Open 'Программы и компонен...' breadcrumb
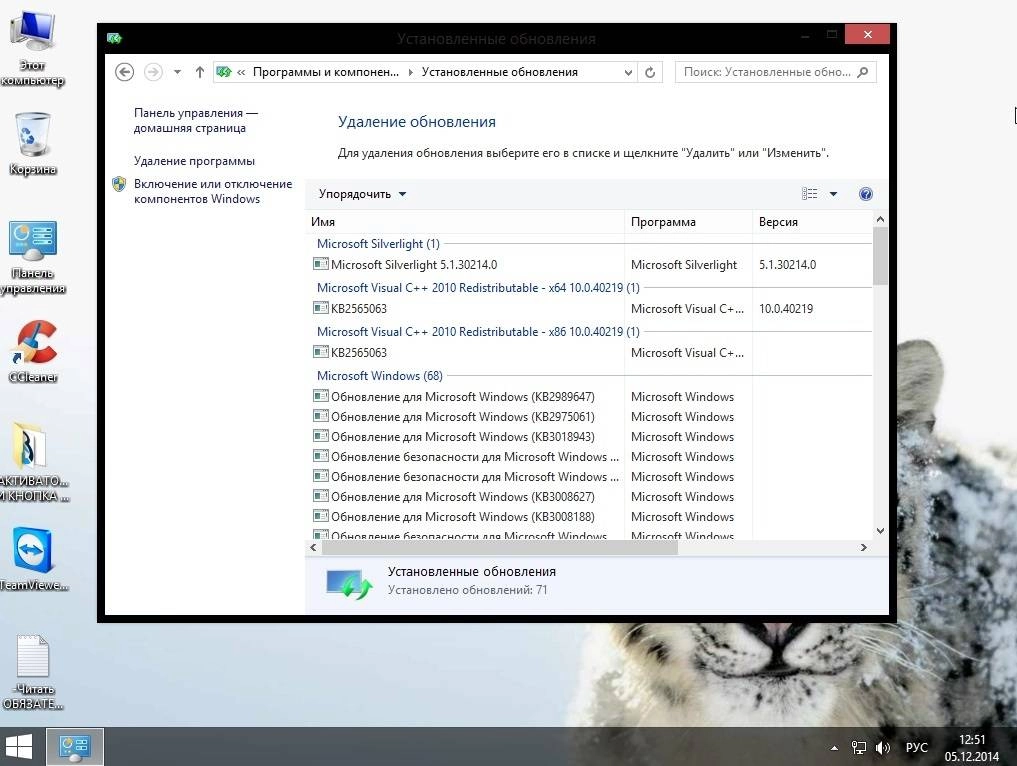The image size is (1017, 766). click(x=326, y=72)
